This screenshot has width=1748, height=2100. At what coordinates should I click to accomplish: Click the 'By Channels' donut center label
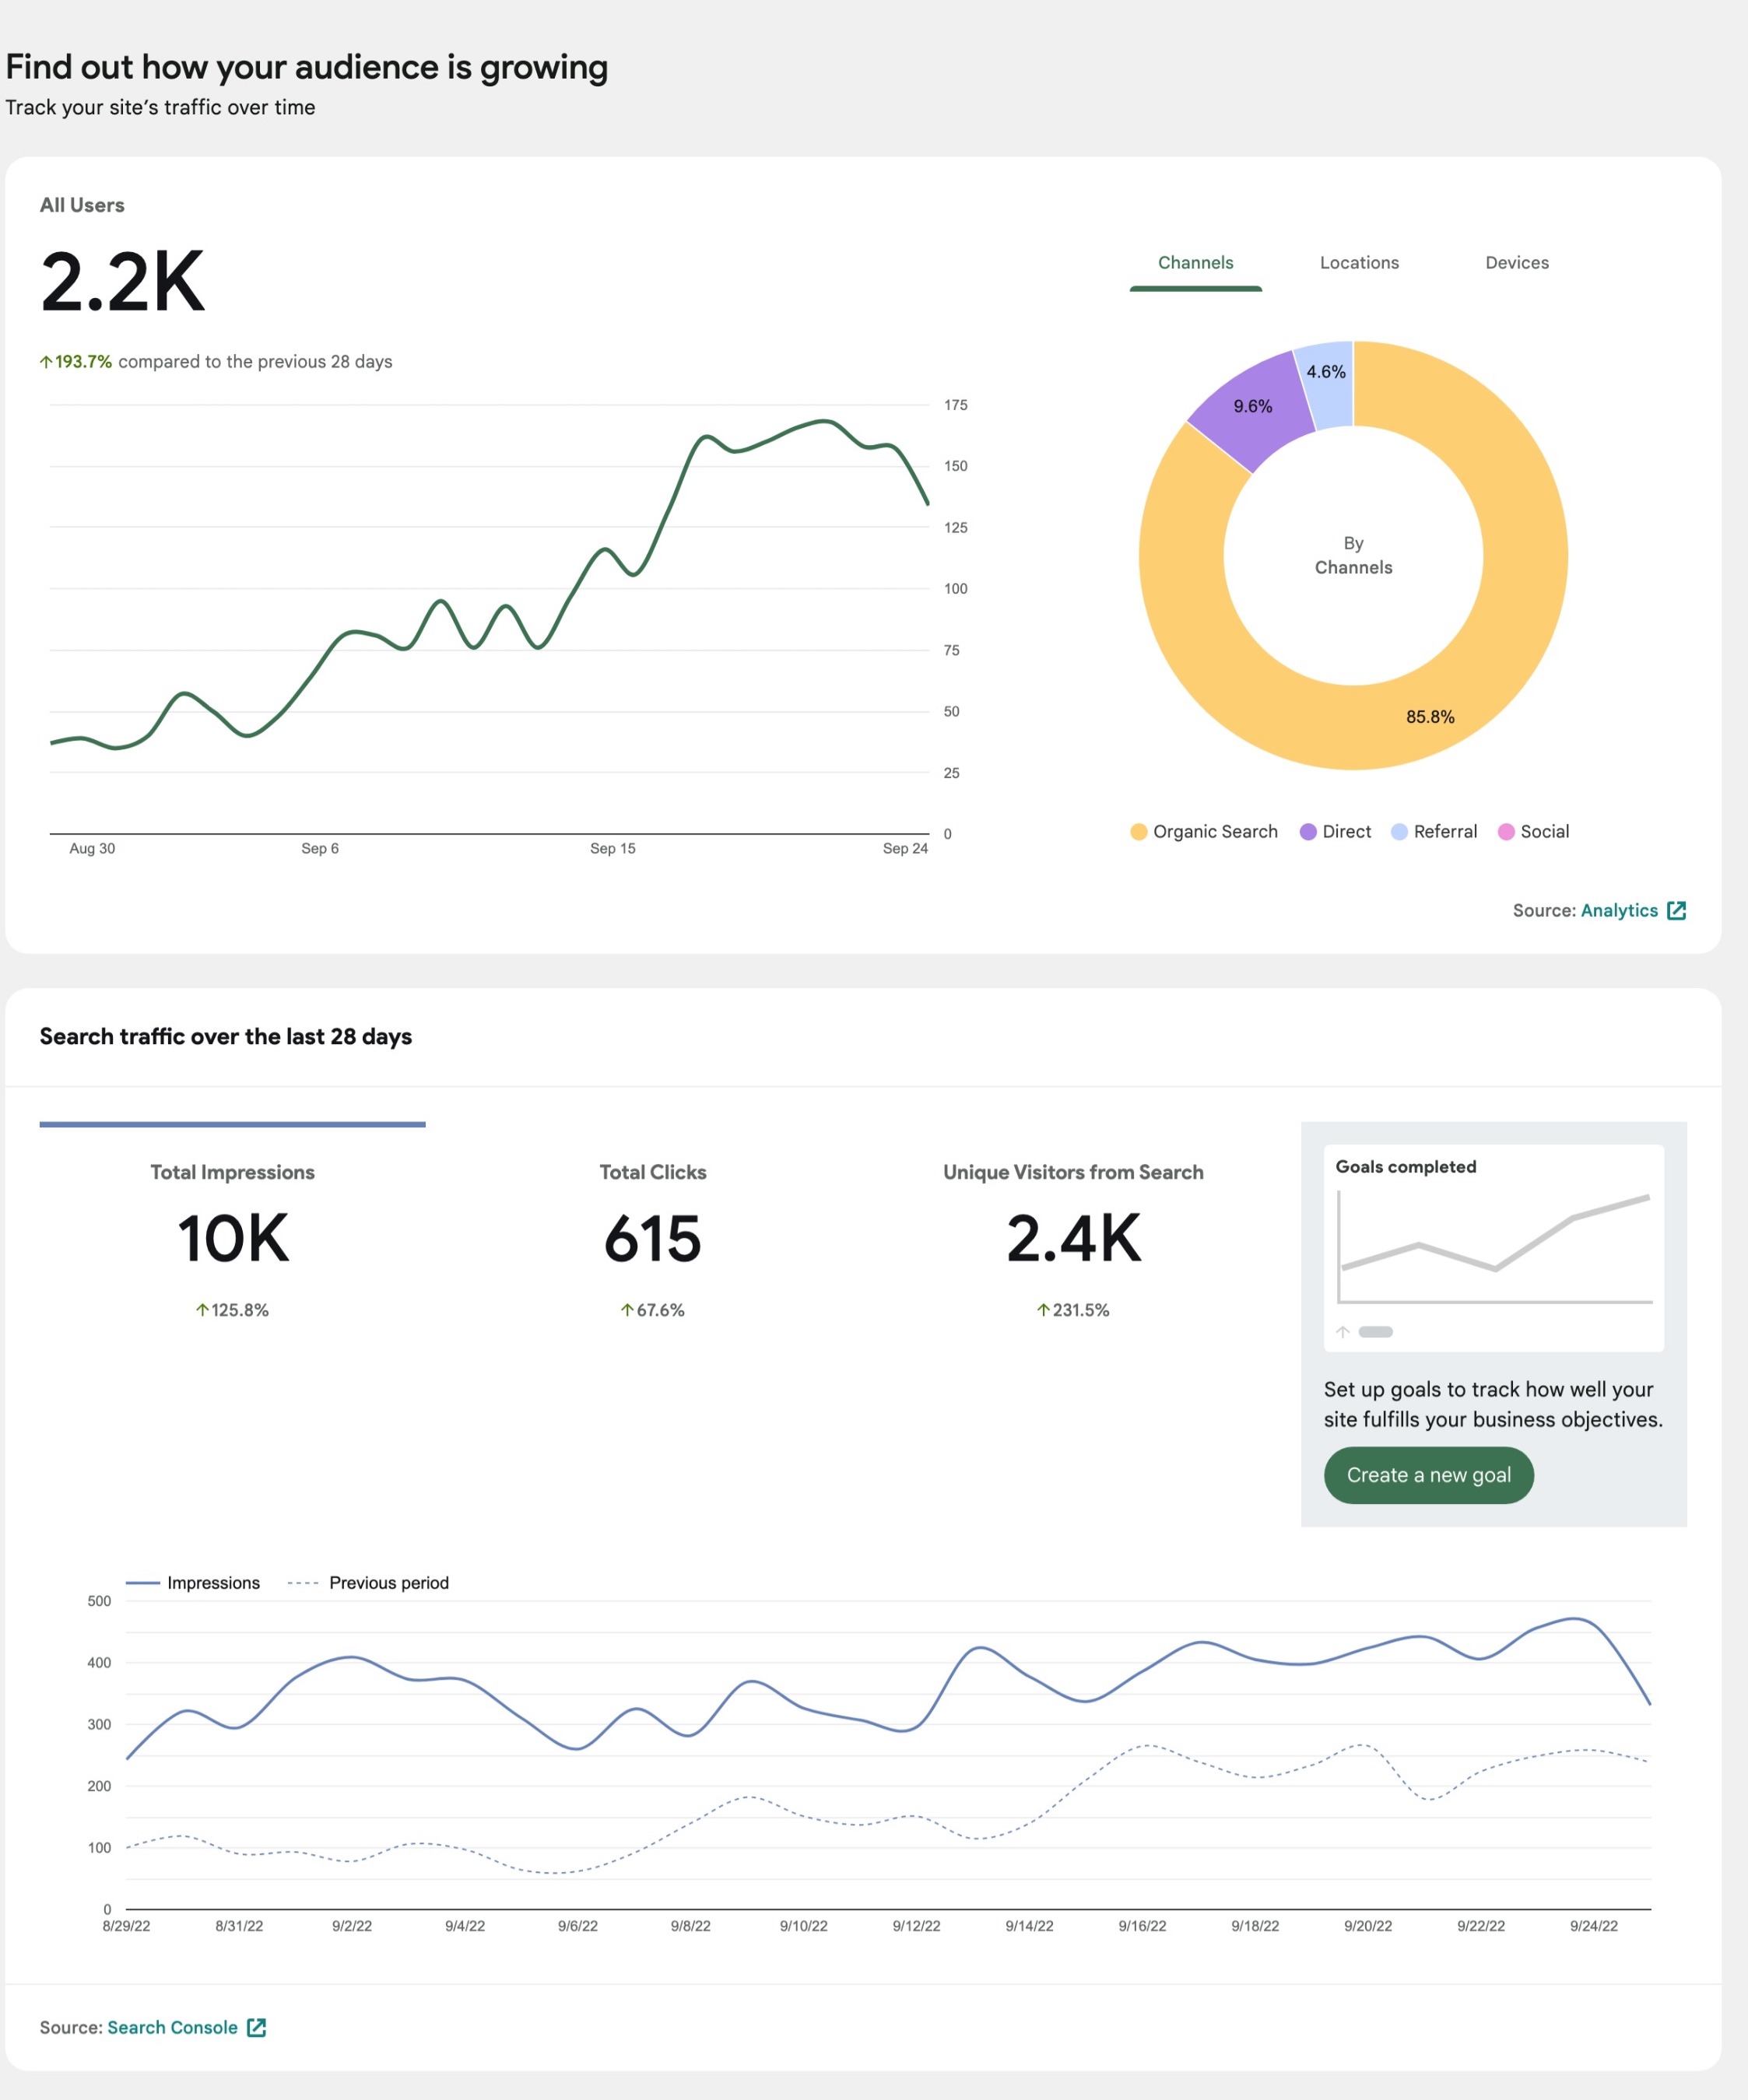coord(1353,555)
